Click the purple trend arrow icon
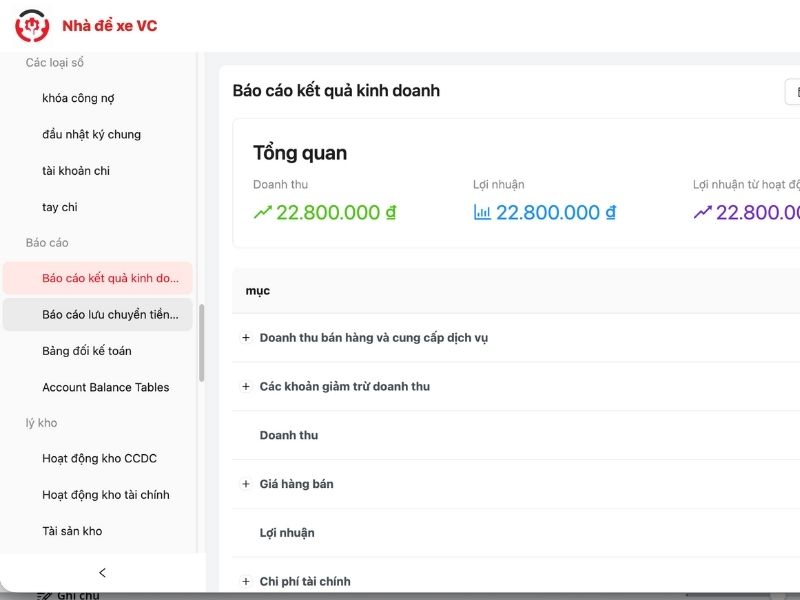This screenshot has height=600, width=800. coord(702,212)
